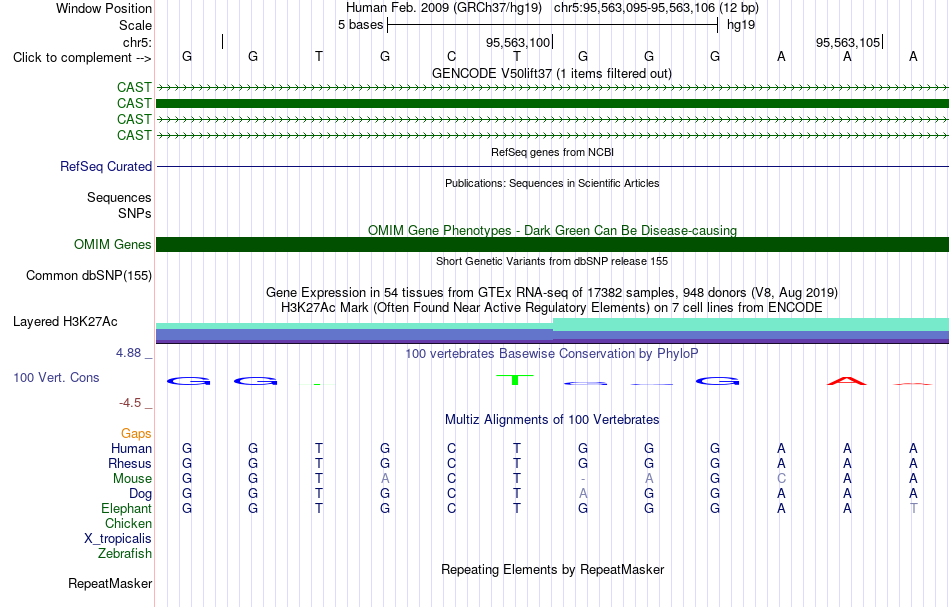Open 'Repeating Elements by RepeatMasker' track title
Screen dimensions: 950x607
[x=552, y=569]
